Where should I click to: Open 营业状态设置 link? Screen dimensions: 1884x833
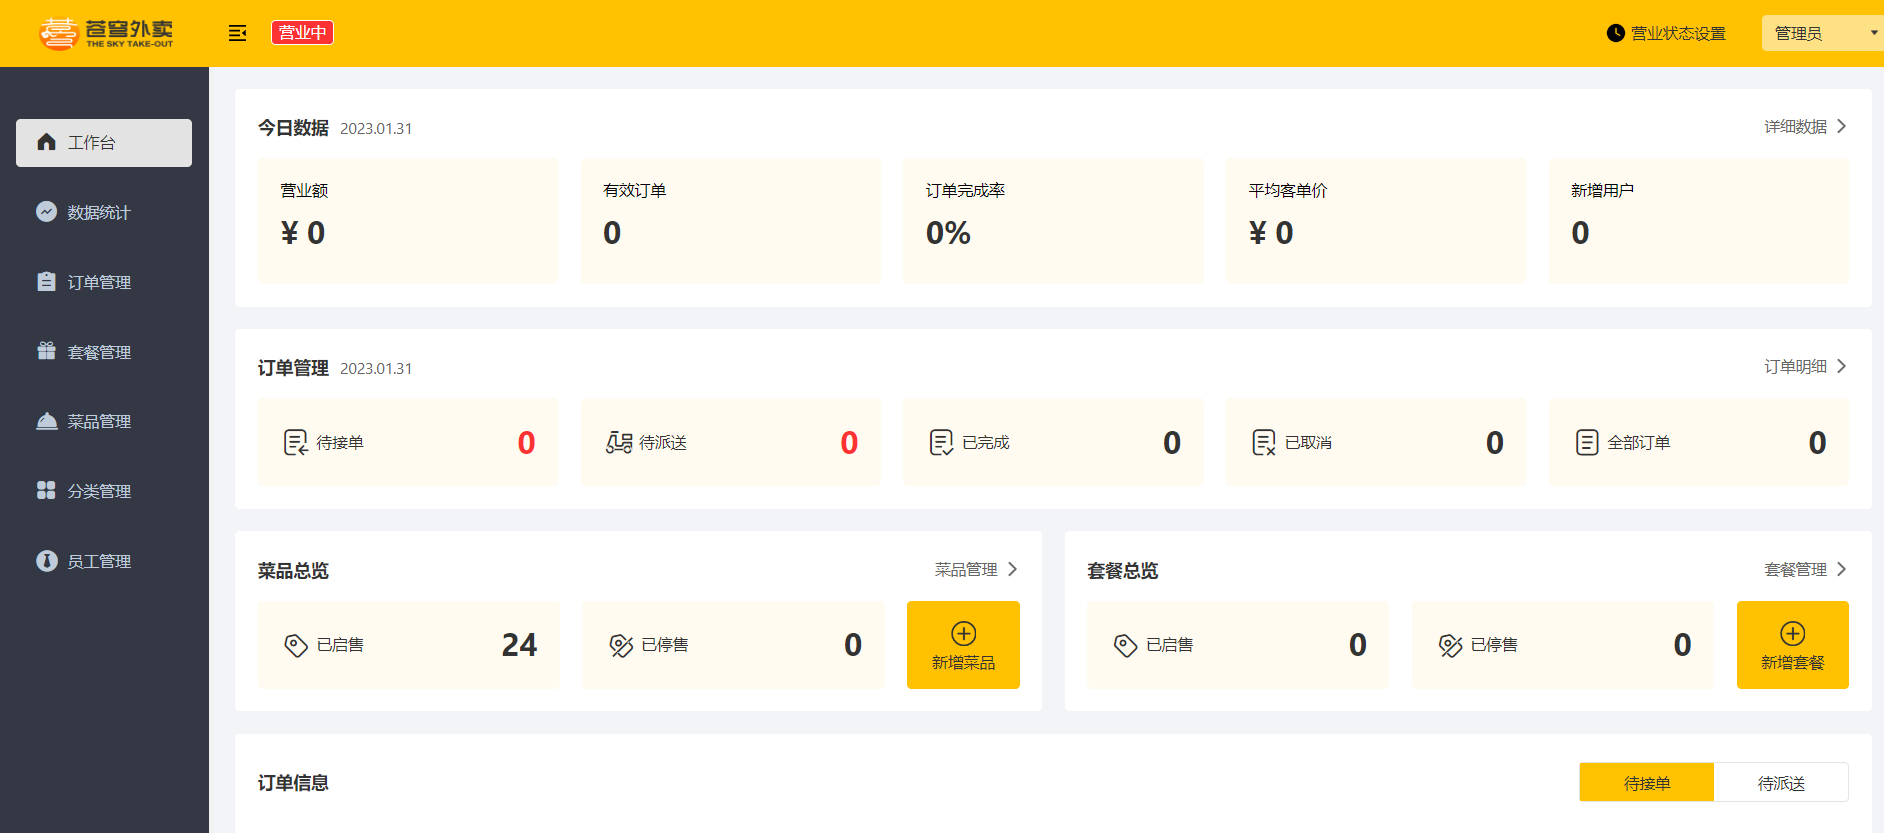[x=1678, y=33]
